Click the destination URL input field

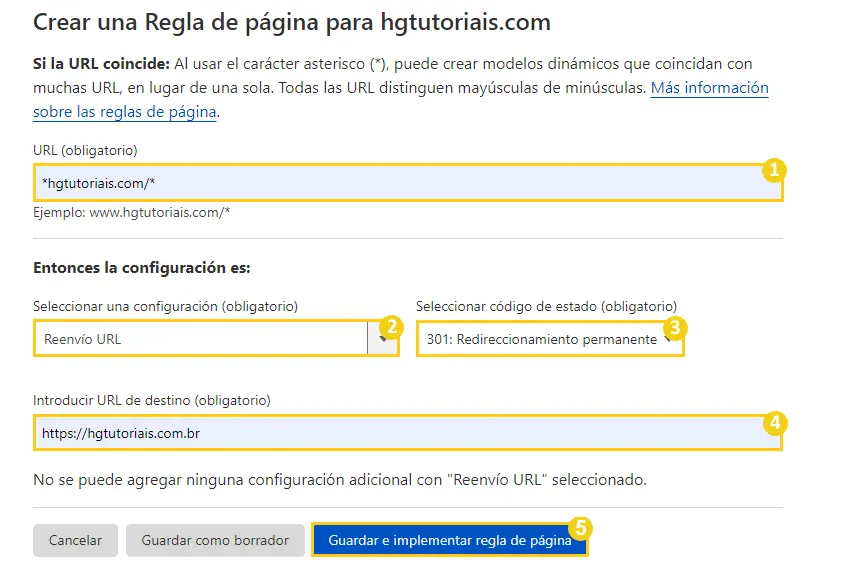tap(408, 433)
